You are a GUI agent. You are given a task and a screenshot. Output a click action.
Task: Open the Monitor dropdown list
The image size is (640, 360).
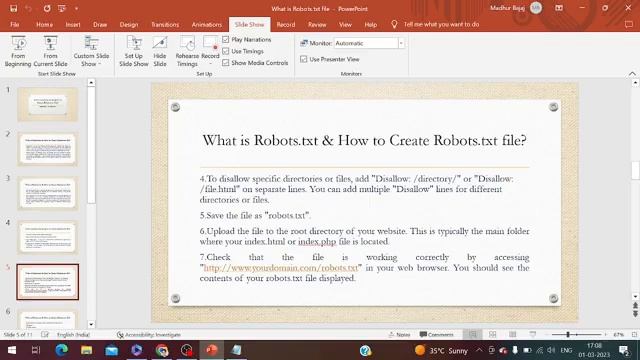tap(401, 43)
